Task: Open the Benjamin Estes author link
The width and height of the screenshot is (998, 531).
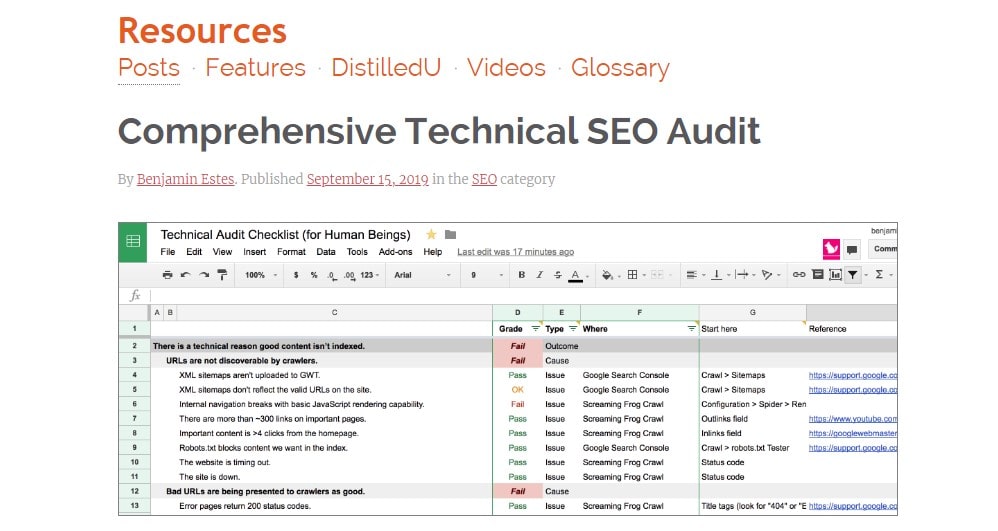Action: click(x=186, y=180)
